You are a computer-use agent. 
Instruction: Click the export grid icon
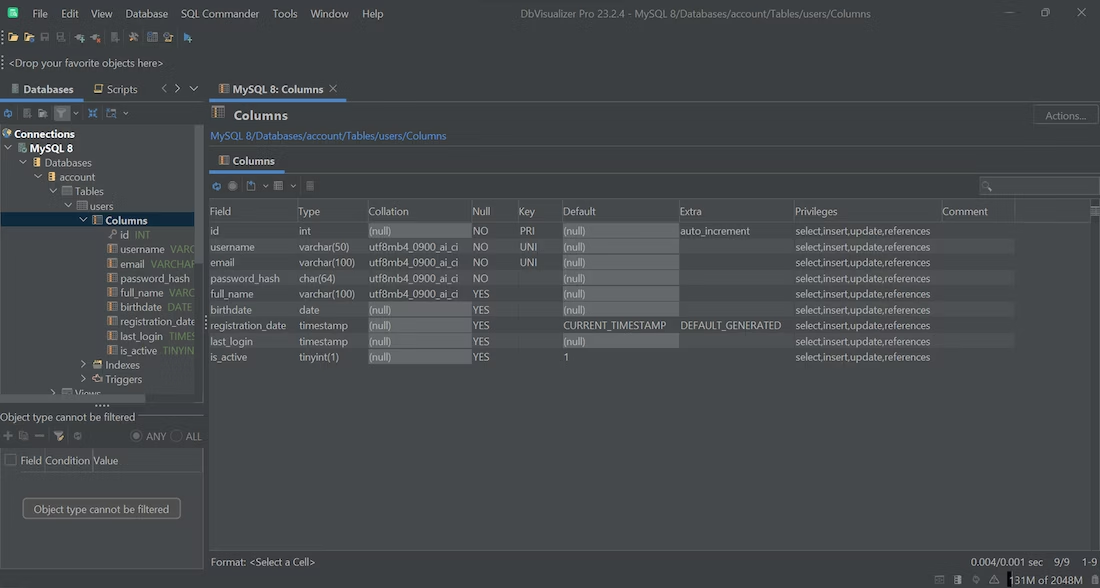coord(251,186)
